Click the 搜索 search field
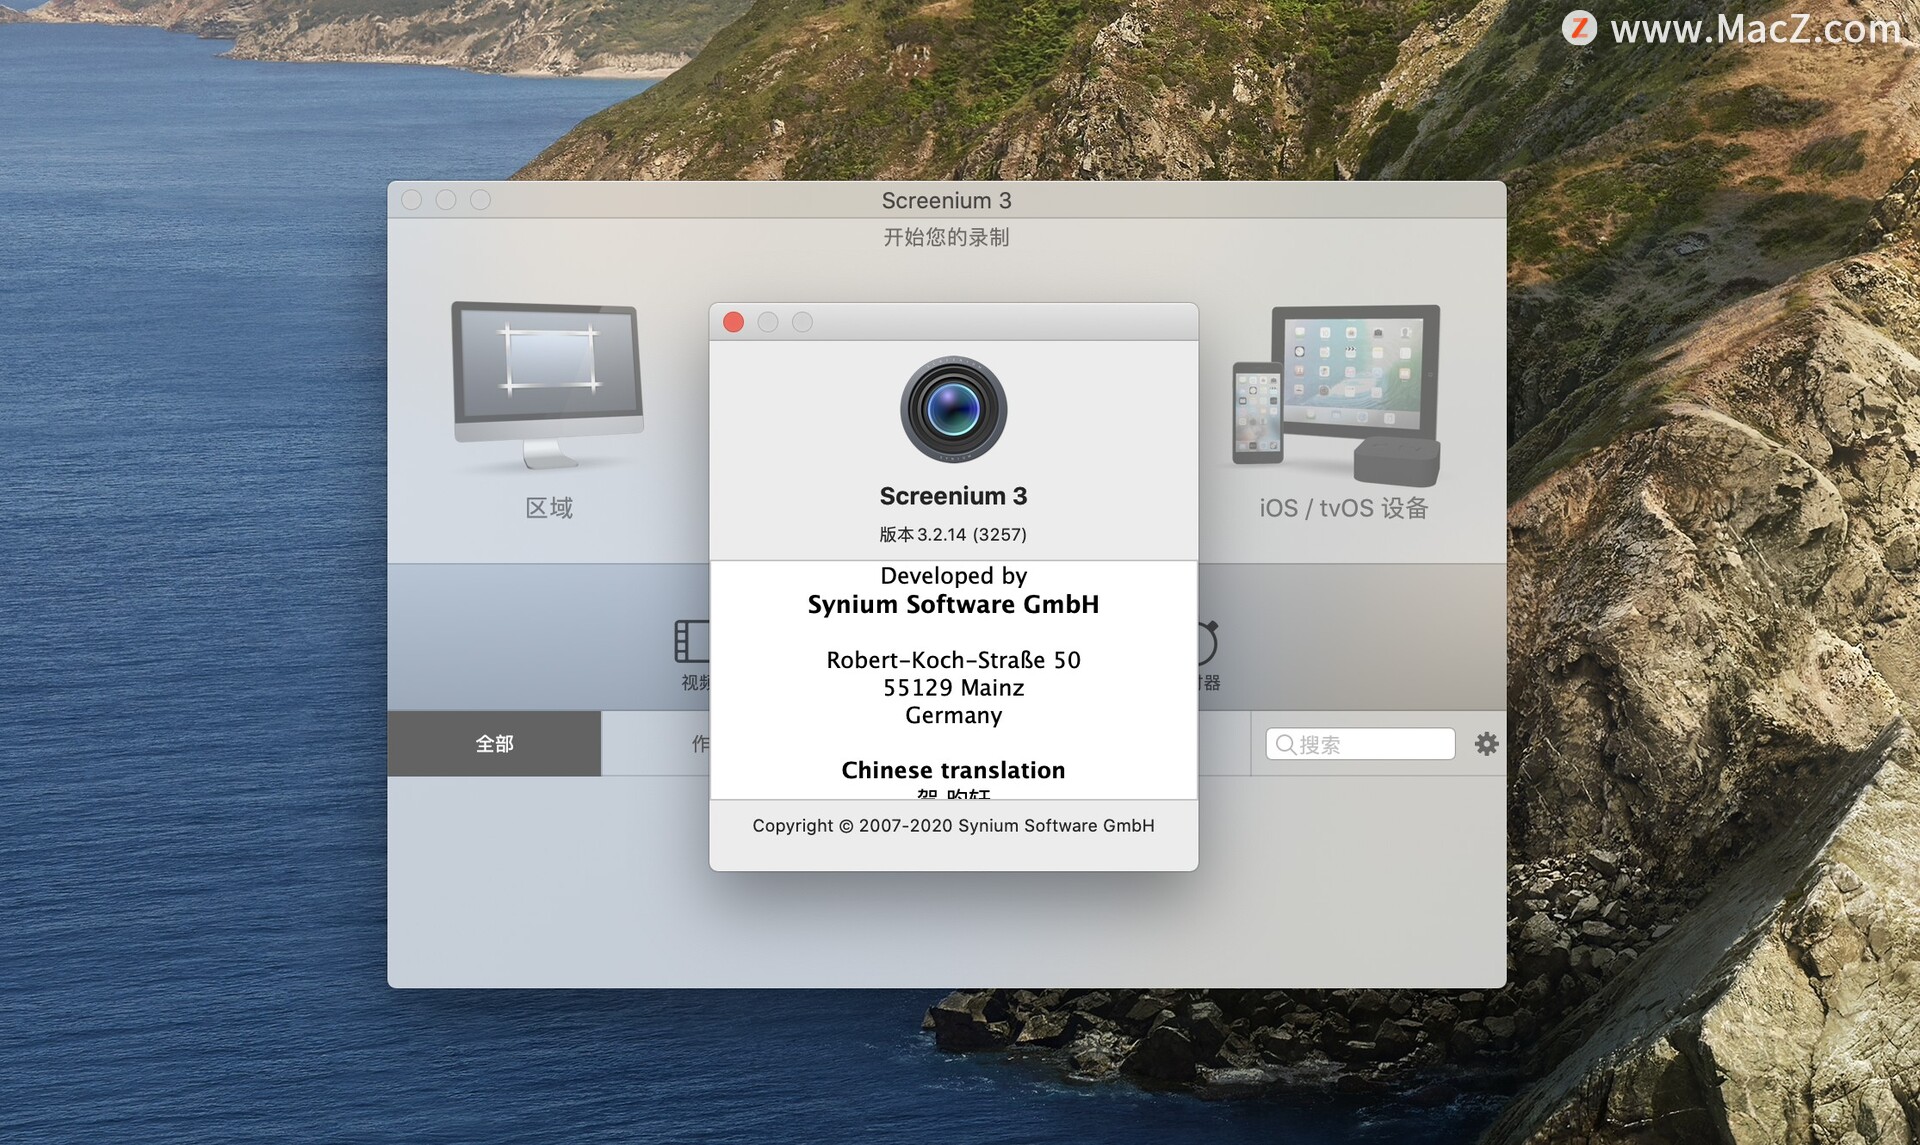Viewport: 1920px width, 1145px height. click(x=1360, y=744)
